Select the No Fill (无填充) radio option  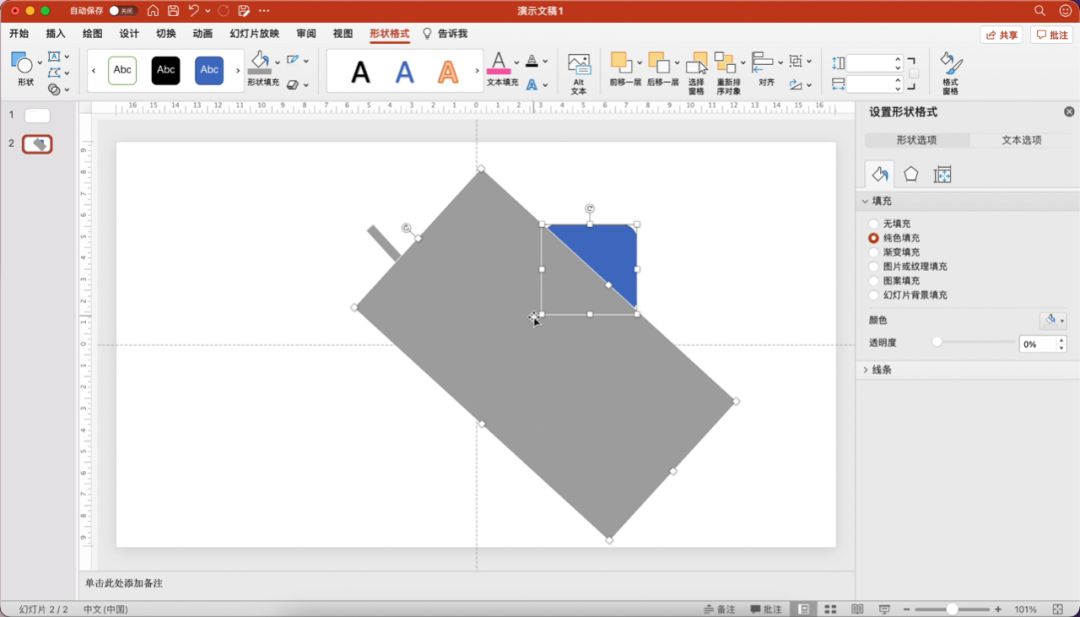point(874,224)
